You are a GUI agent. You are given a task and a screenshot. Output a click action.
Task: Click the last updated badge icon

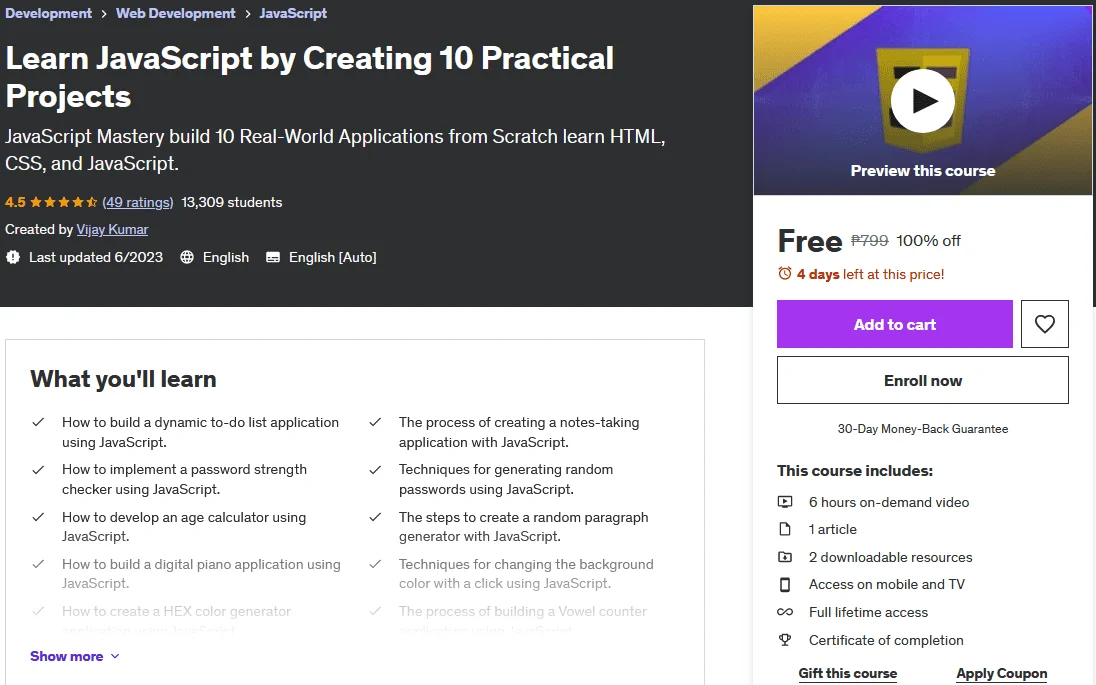pyautogui.click(x=13, y=257)
